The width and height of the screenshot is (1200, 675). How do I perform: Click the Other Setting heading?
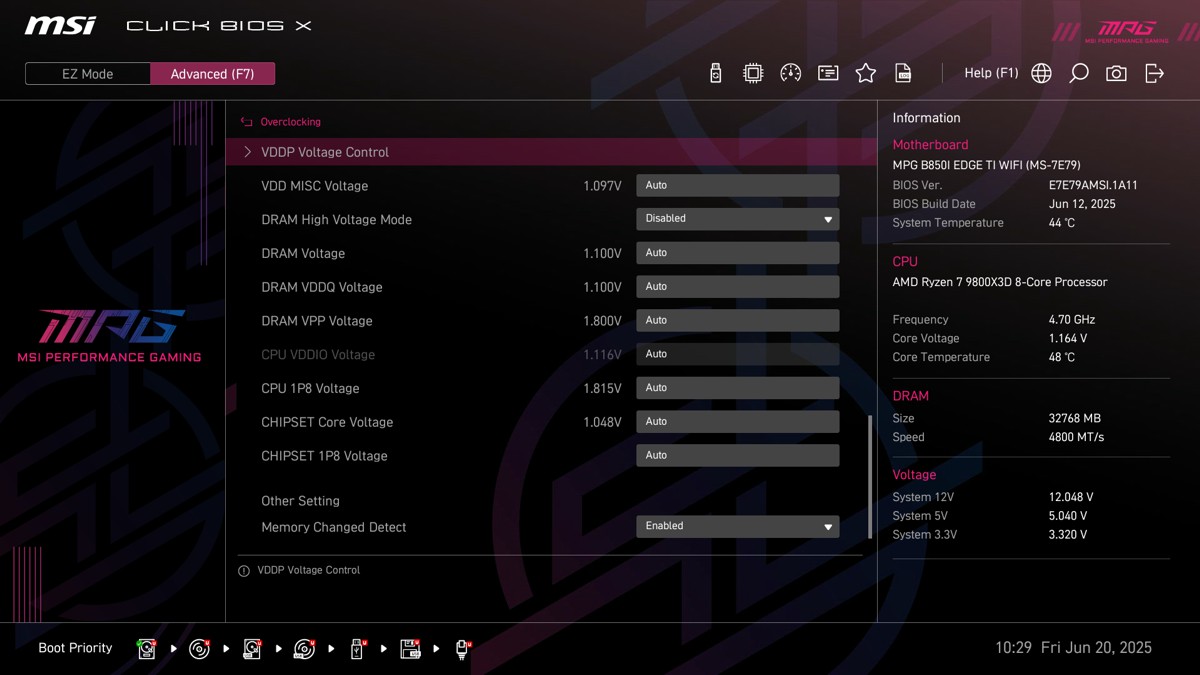(x=300, y=501)
